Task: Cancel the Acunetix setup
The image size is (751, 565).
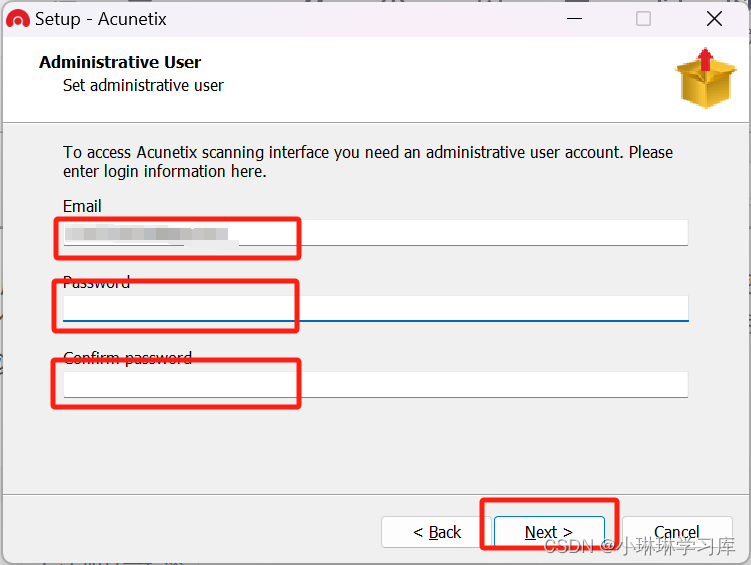Action: click(x=677, y=532)
